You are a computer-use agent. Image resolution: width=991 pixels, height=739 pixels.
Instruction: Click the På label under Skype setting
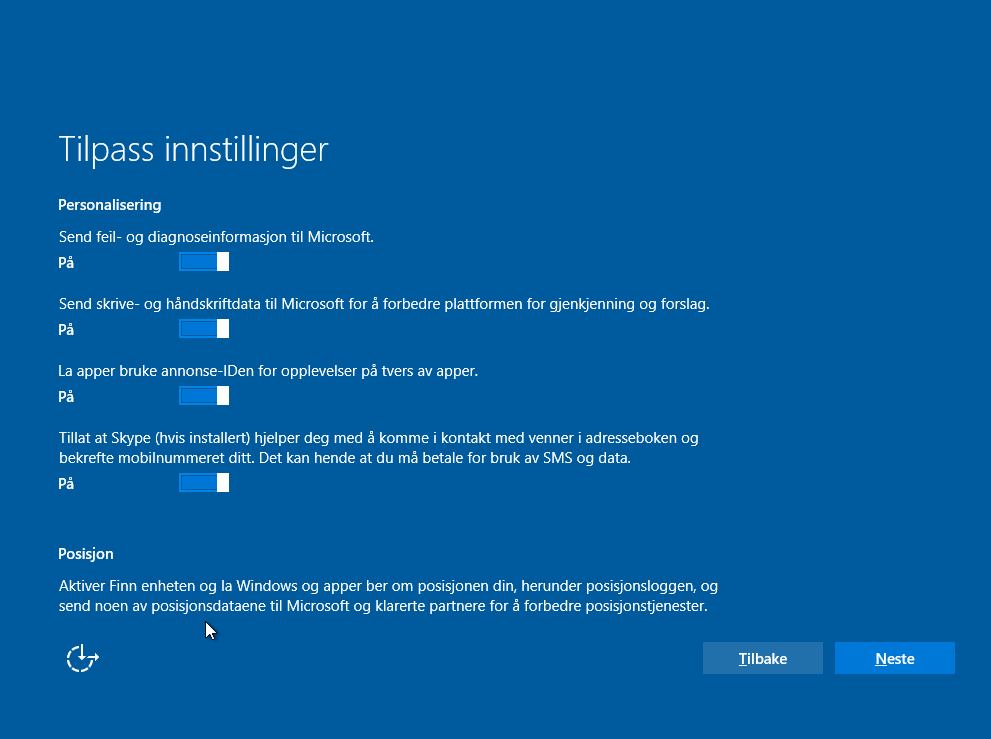pyautogui.click(x=66, y=484)
